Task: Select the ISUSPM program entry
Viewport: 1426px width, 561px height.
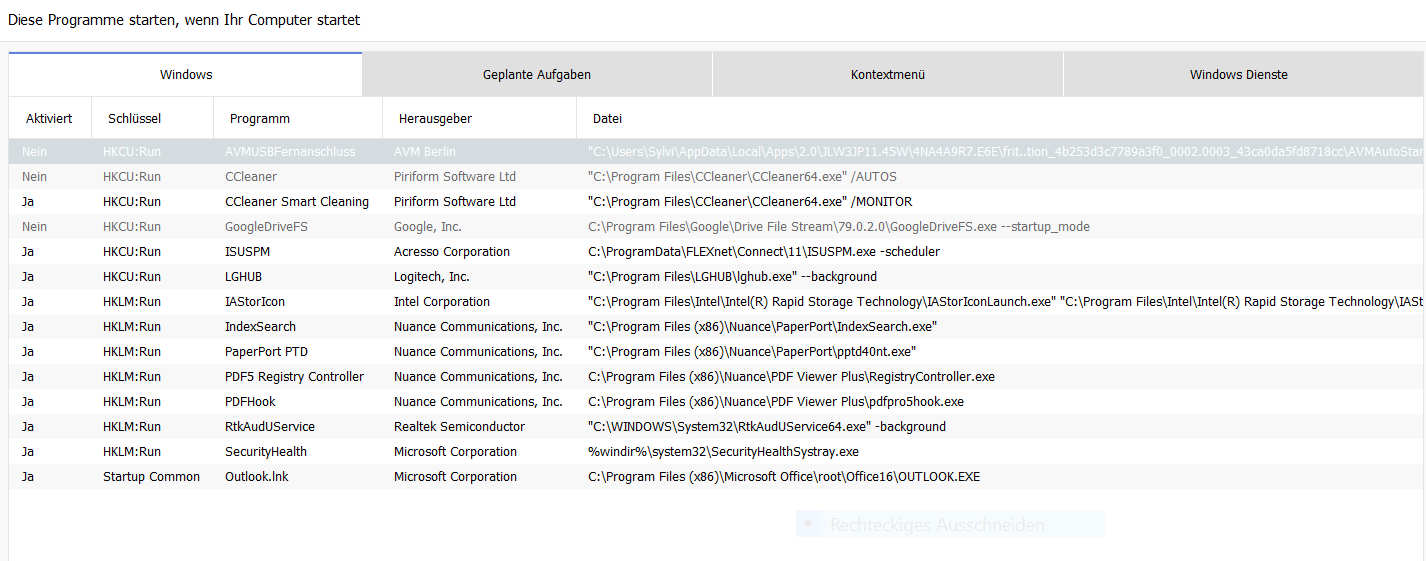Action: [248, 252]
